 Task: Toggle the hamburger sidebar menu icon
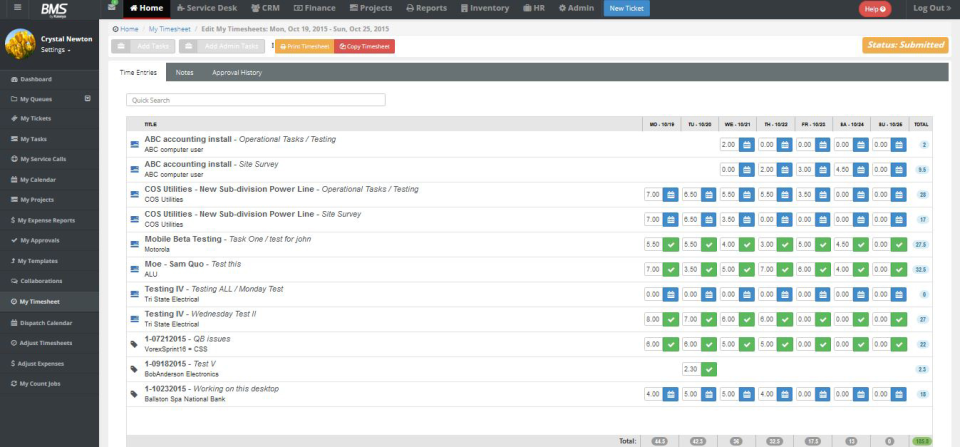pyautogui.click(x=17, y=8)
